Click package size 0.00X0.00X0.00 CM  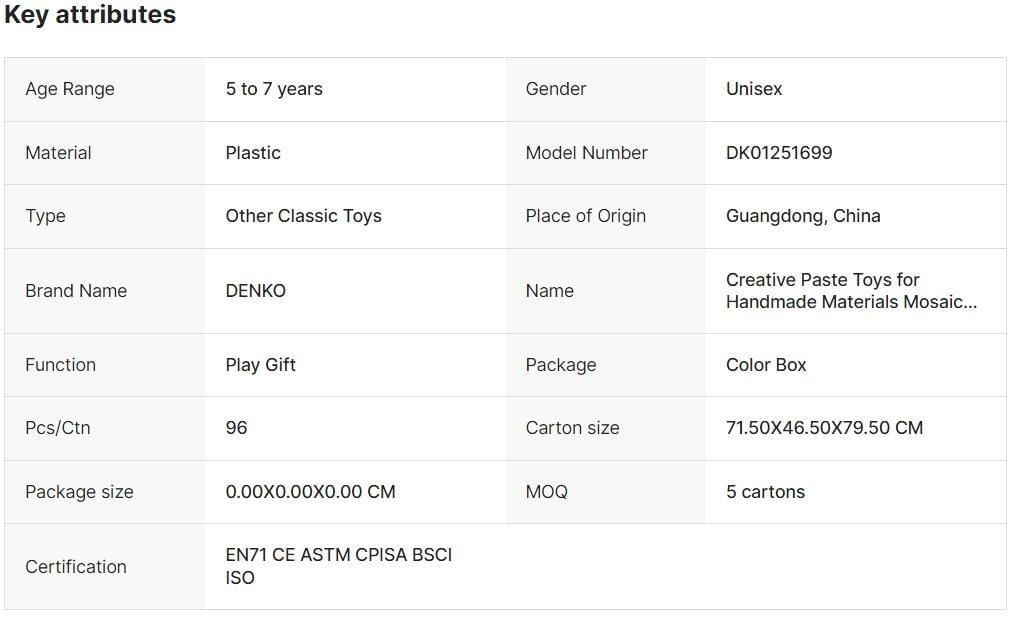(310, 492)
